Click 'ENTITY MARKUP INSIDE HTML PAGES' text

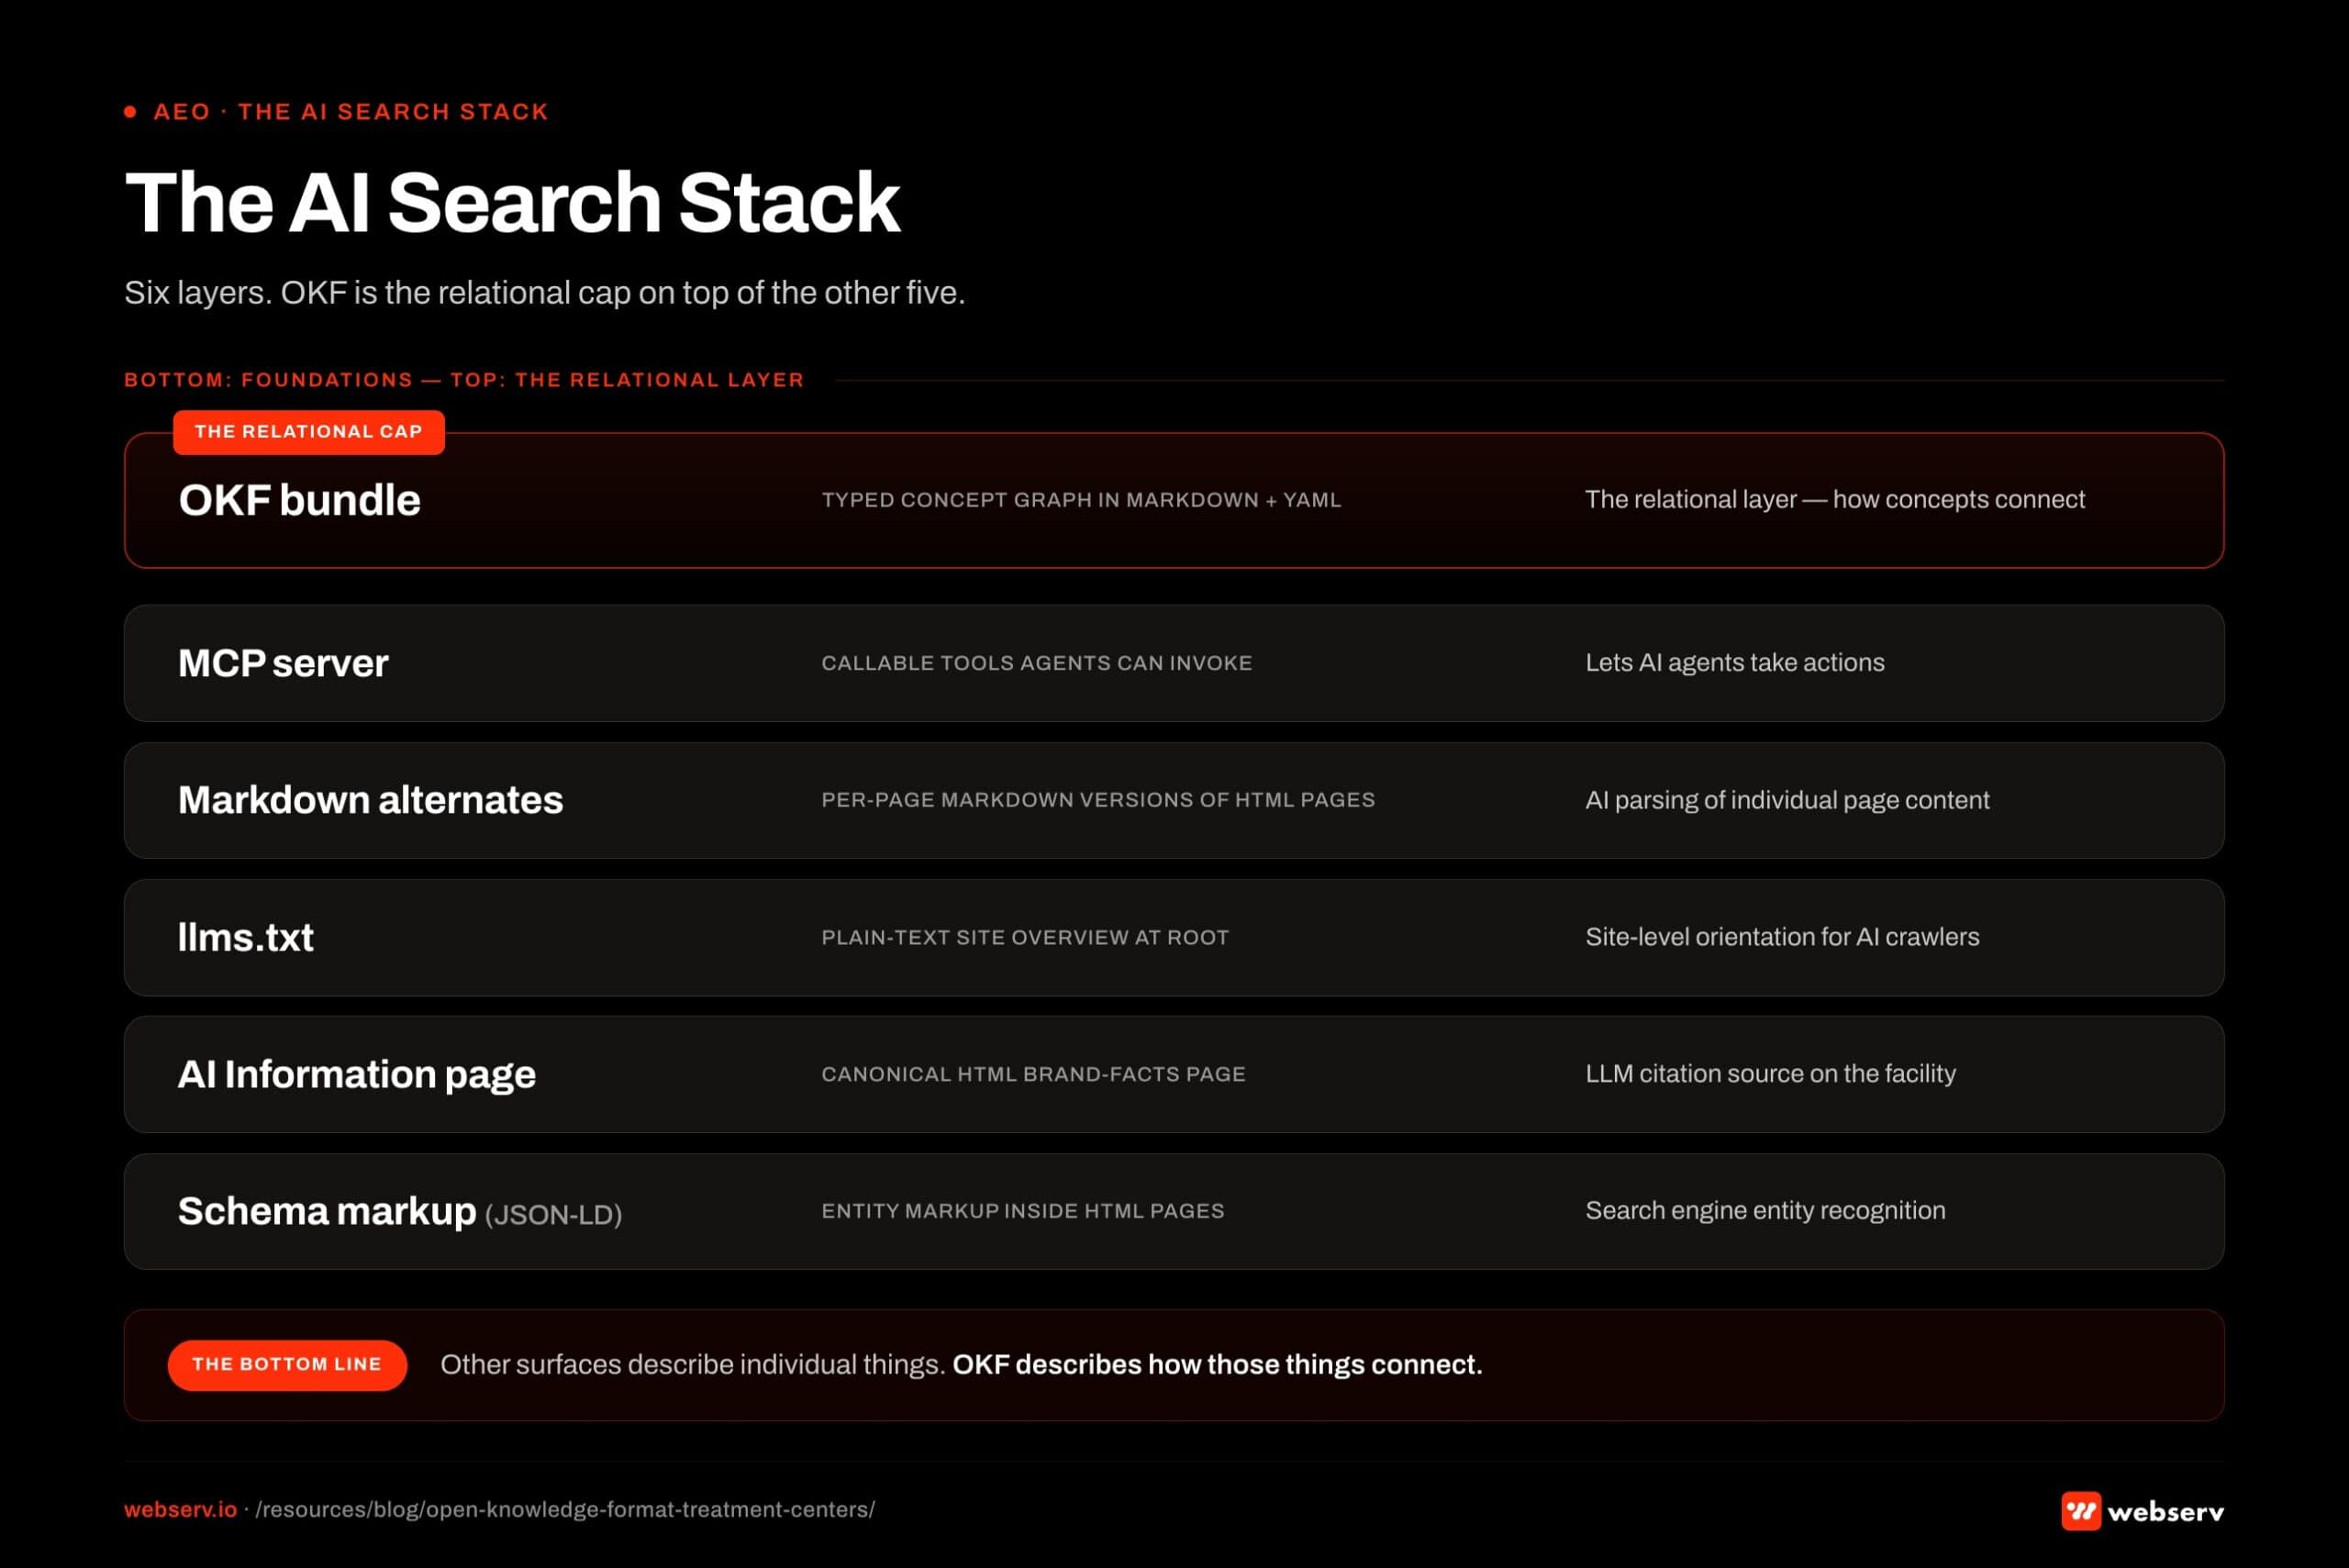1023,1211
